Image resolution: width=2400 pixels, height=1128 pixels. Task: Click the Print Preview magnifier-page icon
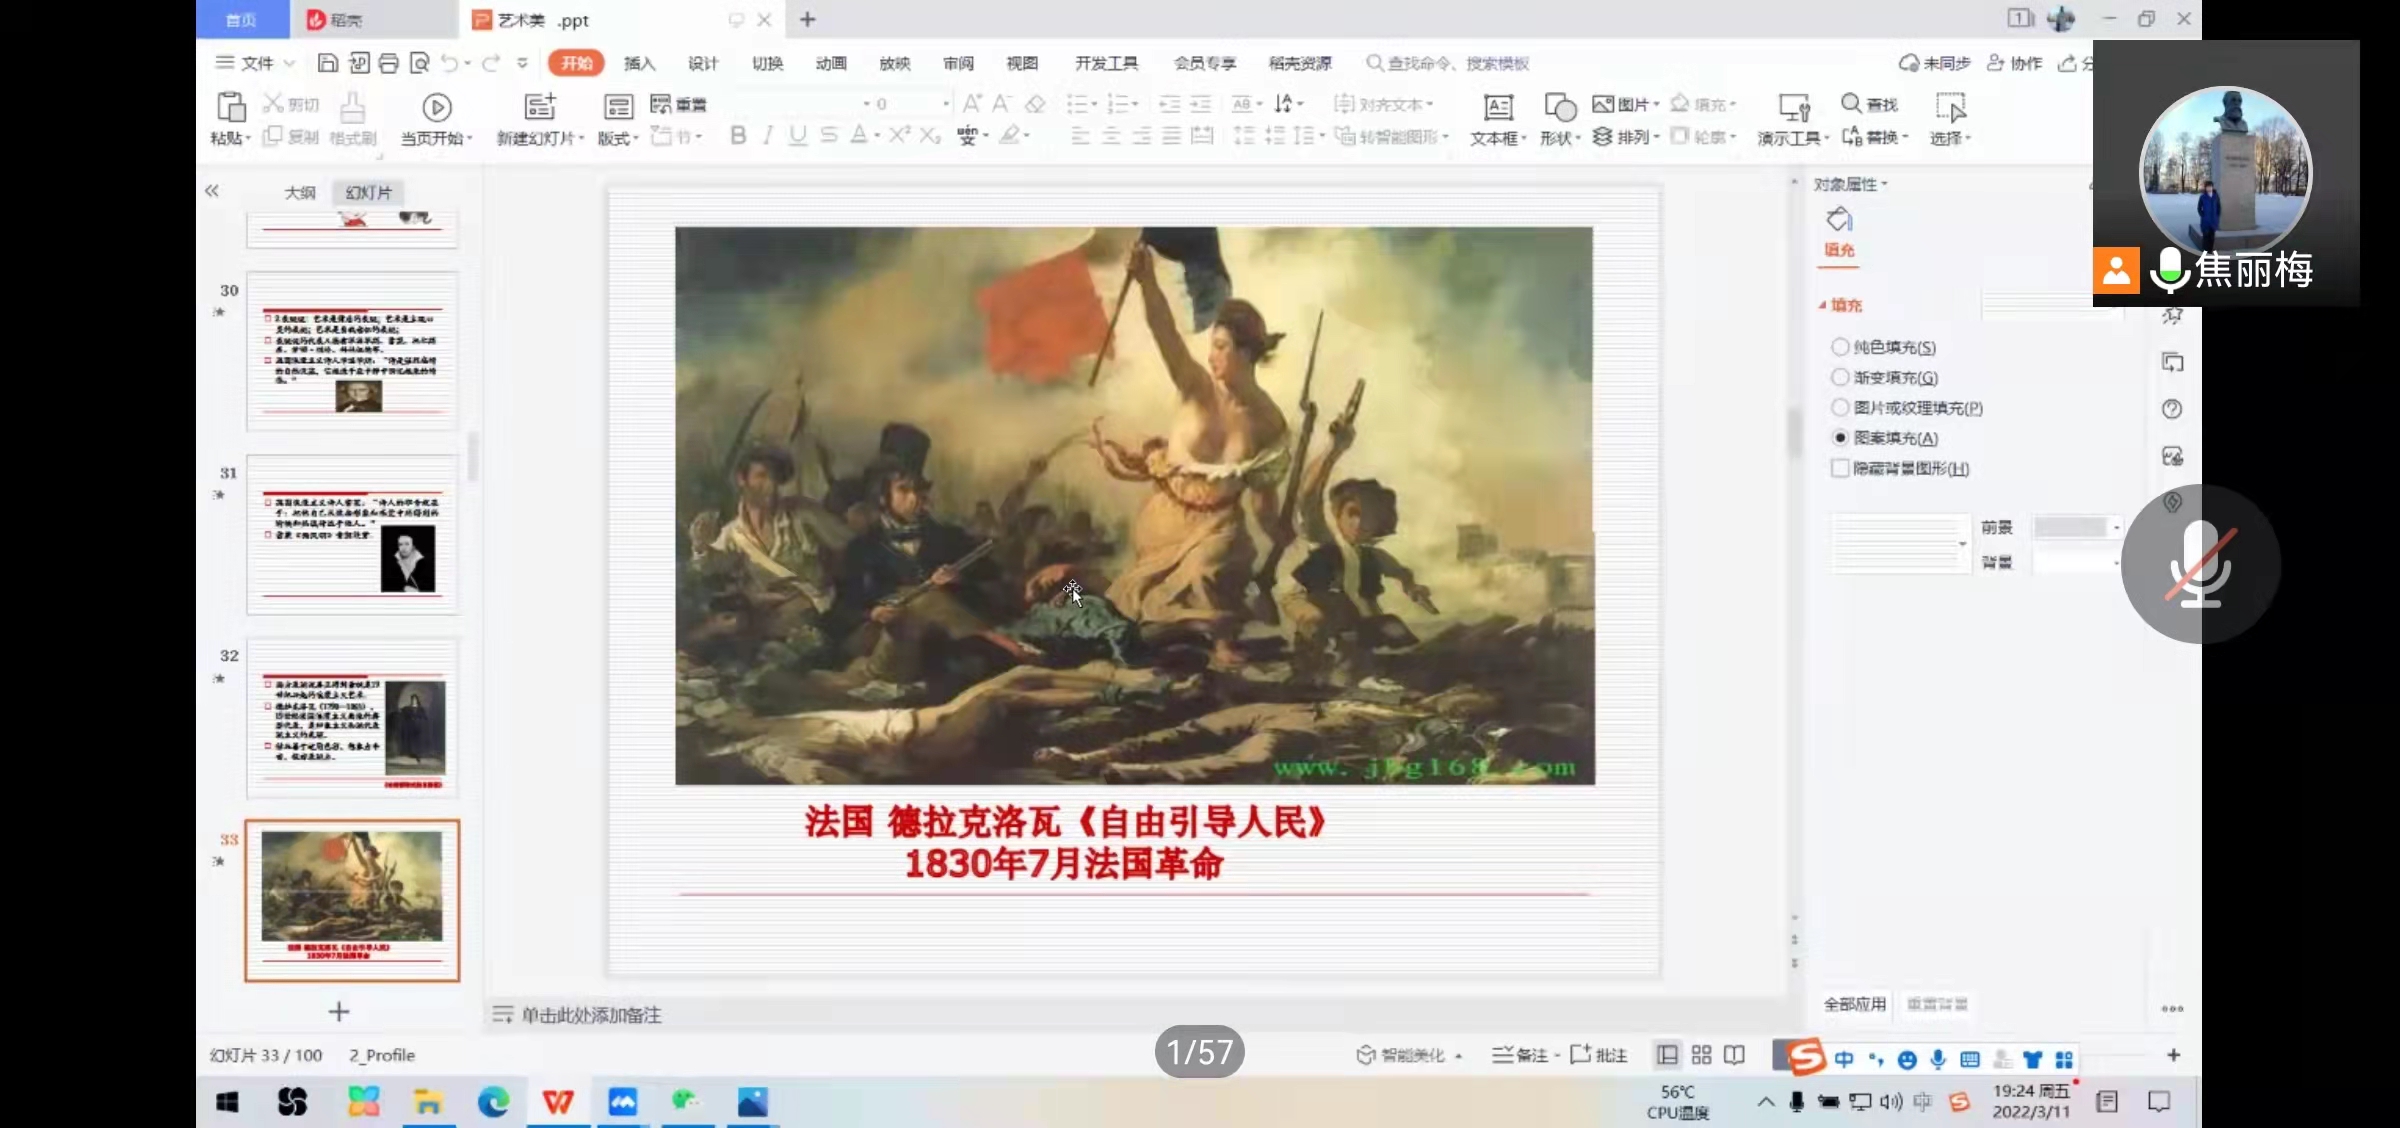419,63
